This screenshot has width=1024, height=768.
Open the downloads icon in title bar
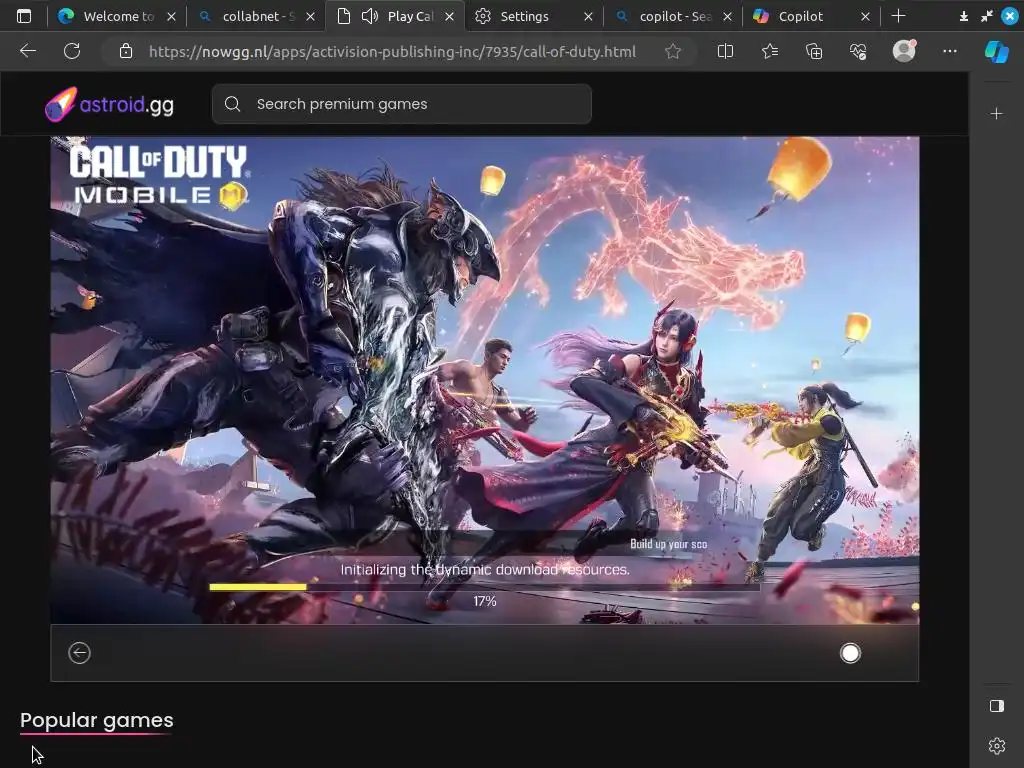pos(963,16)
